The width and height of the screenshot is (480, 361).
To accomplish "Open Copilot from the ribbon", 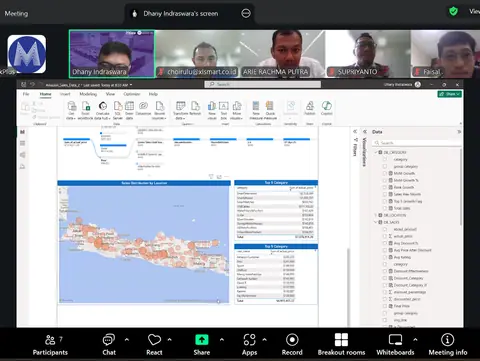I will (327, 109).
